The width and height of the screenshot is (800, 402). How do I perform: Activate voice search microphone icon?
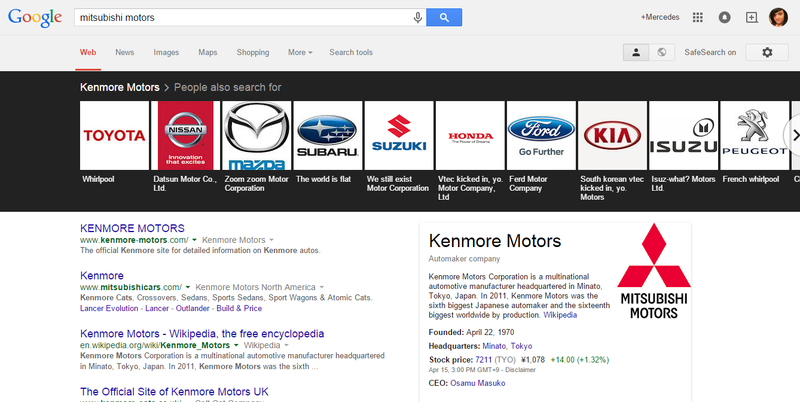point(418,17)
